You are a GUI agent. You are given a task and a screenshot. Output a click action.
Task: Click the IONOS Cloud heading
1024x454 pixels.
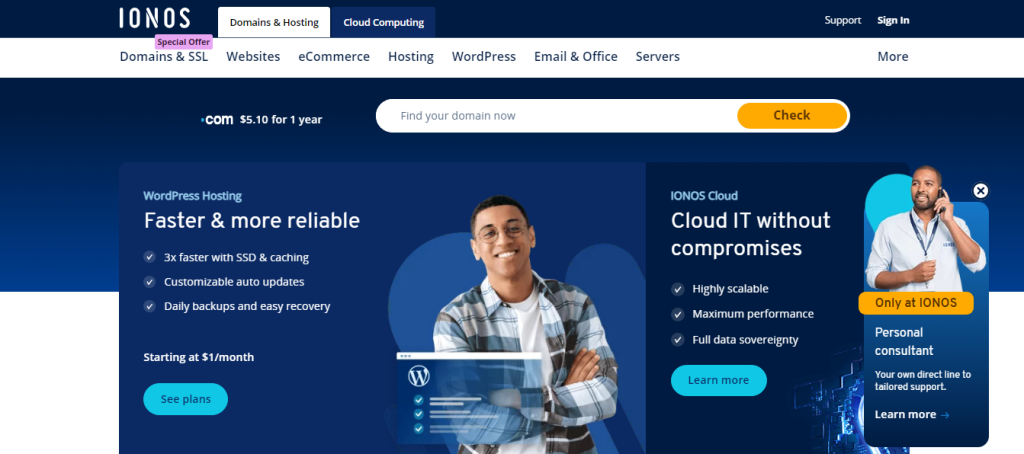704,196
